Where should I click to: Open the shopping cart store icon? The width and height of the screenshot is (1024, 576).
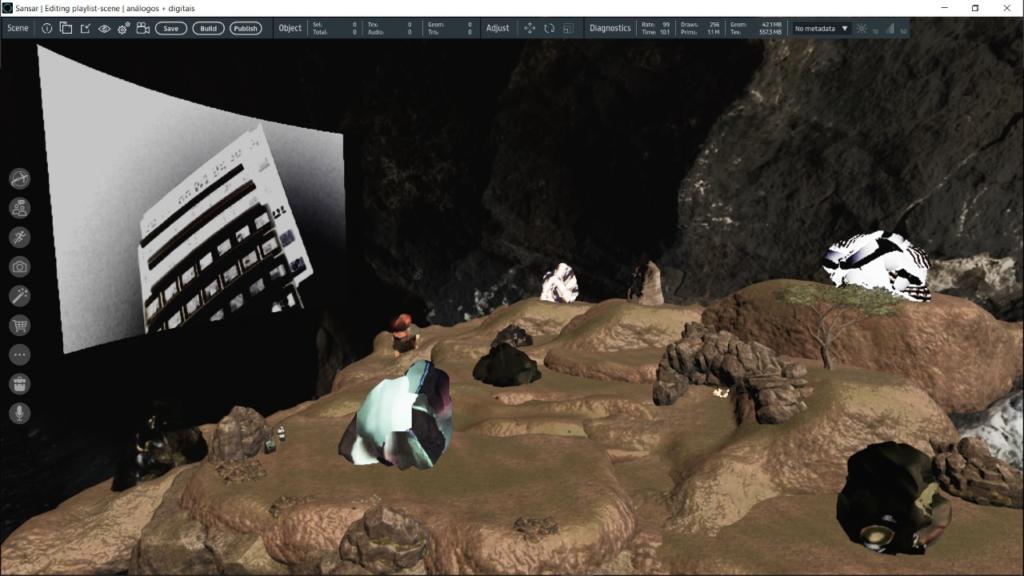coord(19,325)
